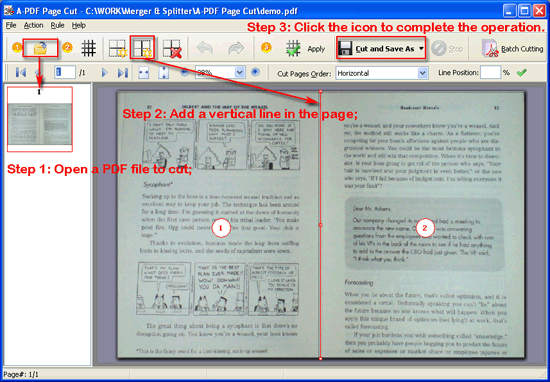Open the Rule menu
The height and width of the screenshot is (382, 550).
57,26
